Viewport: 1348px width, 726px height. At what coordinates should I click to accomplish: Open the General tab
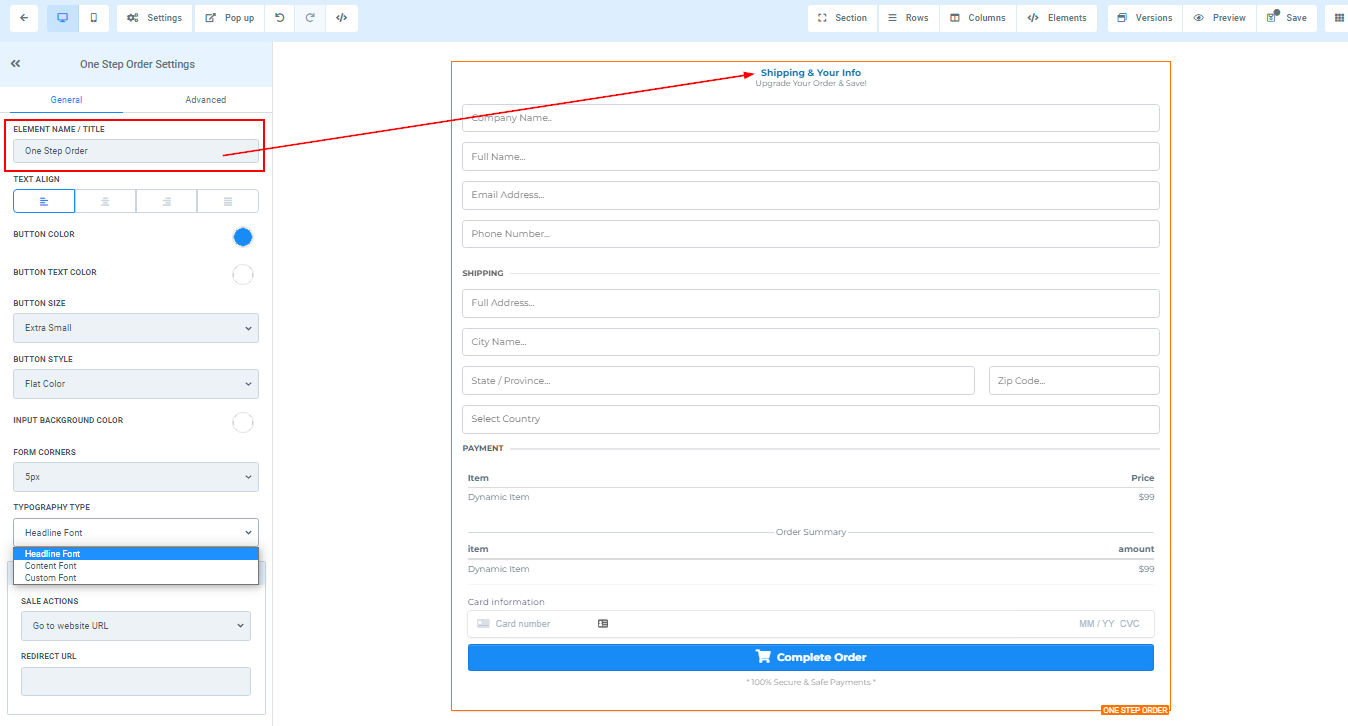(x=66, y=100)
